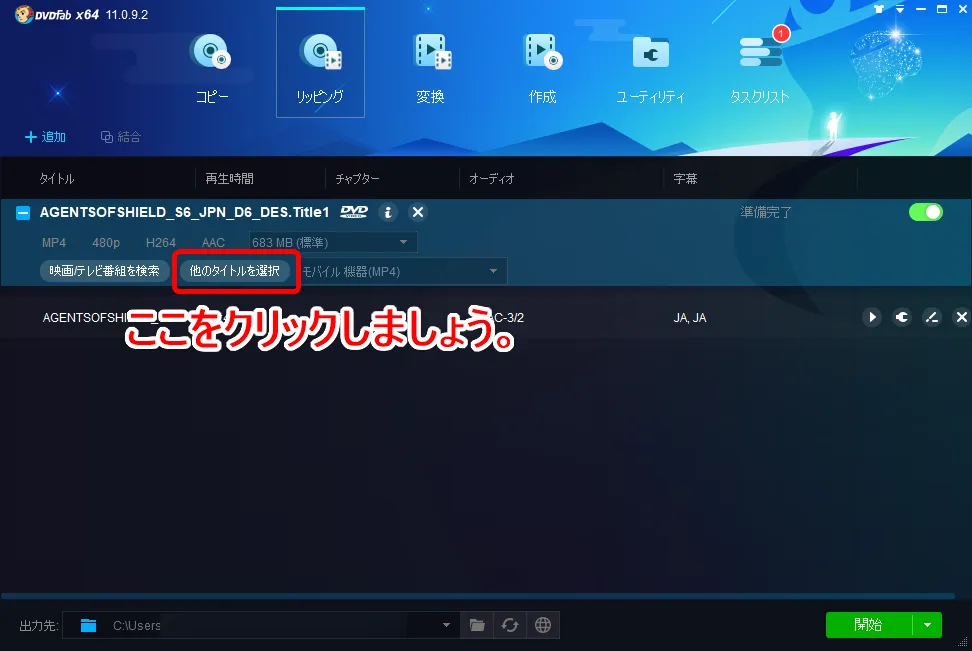
Task: Switch to the Ripper (リッピング) module
Action: 320,63
